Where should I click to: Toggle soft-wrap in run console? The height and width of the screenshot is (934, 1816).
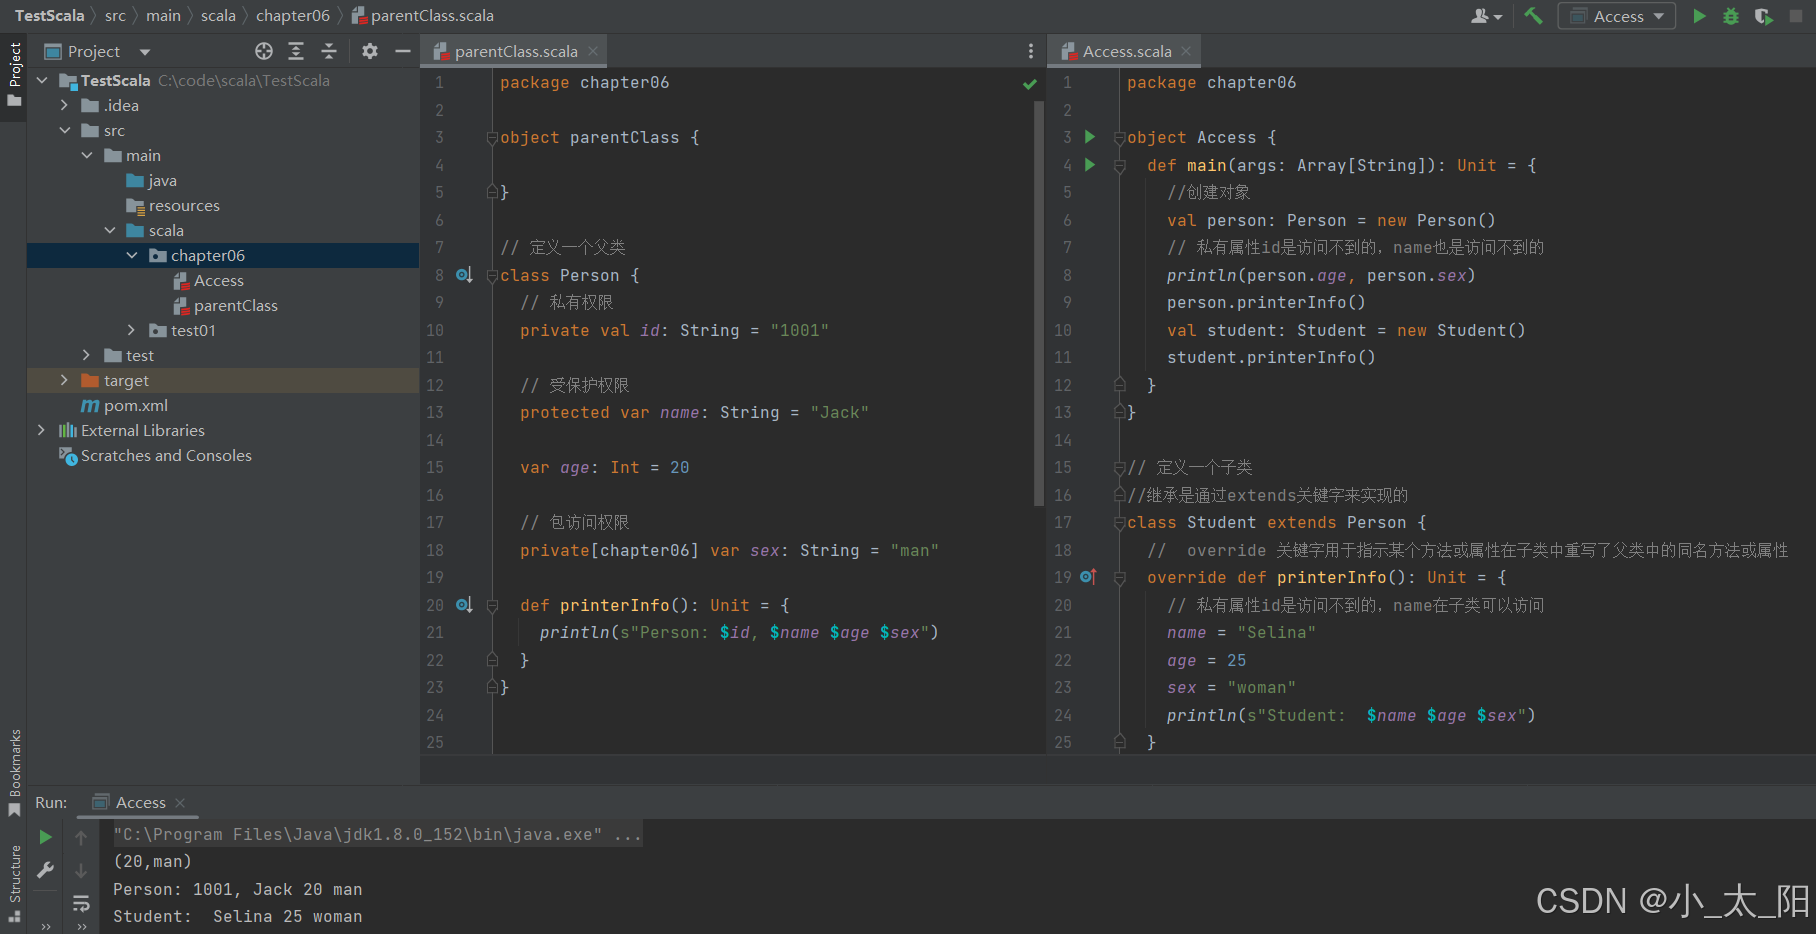81,904
